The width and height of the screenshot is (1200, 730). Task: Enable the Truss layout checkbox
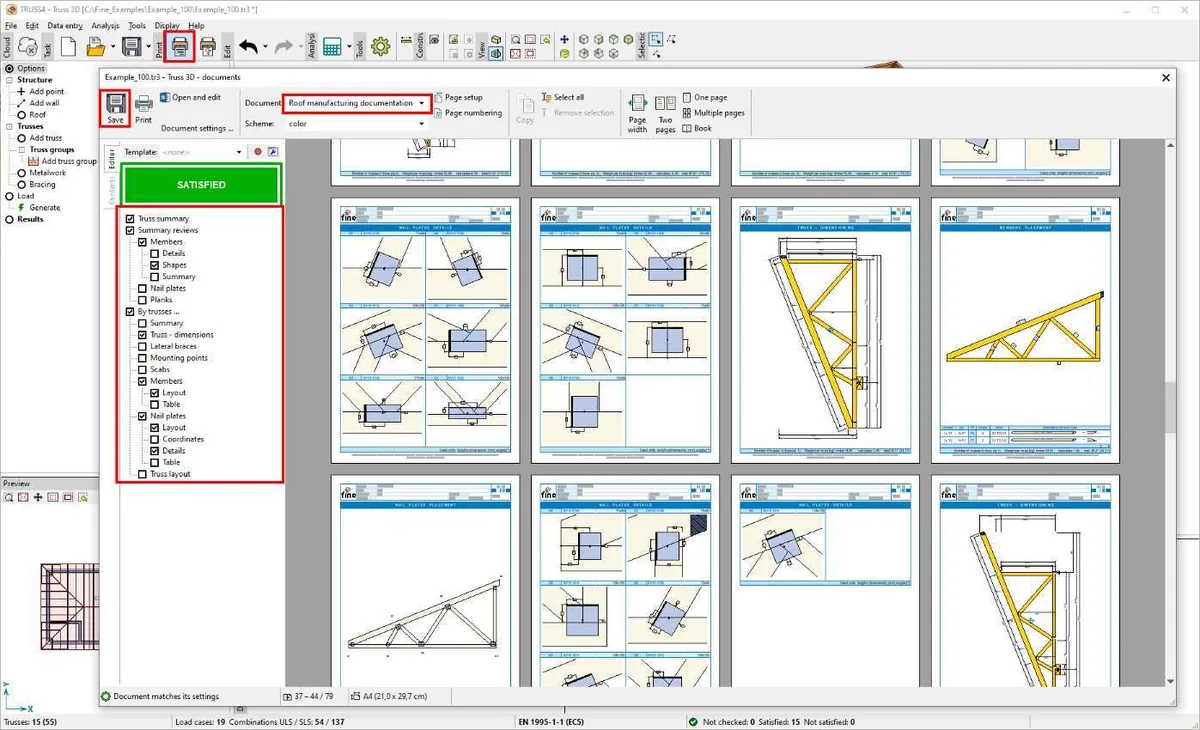coord(142,474)
